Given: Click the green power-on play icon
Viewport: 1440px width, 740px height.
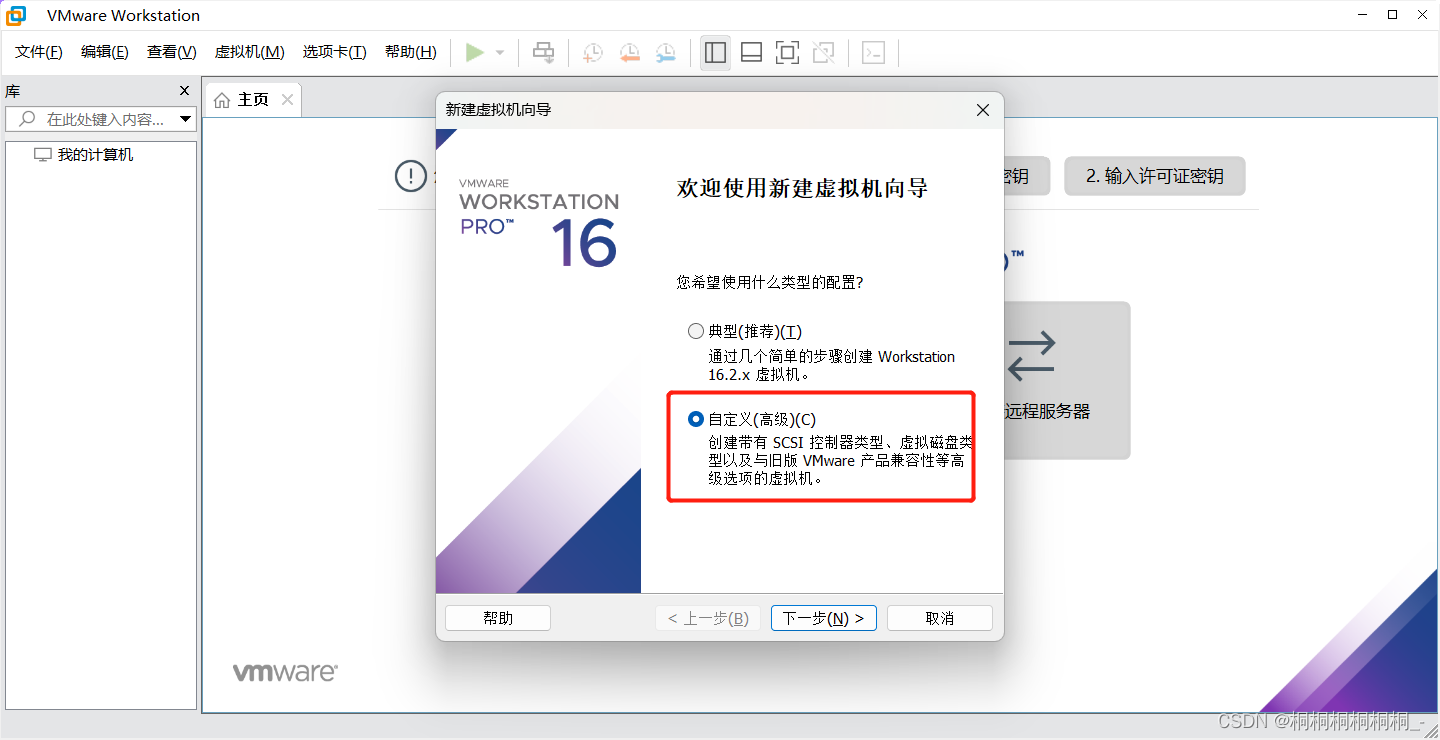Looking at the screenshot, I should 475,52.
